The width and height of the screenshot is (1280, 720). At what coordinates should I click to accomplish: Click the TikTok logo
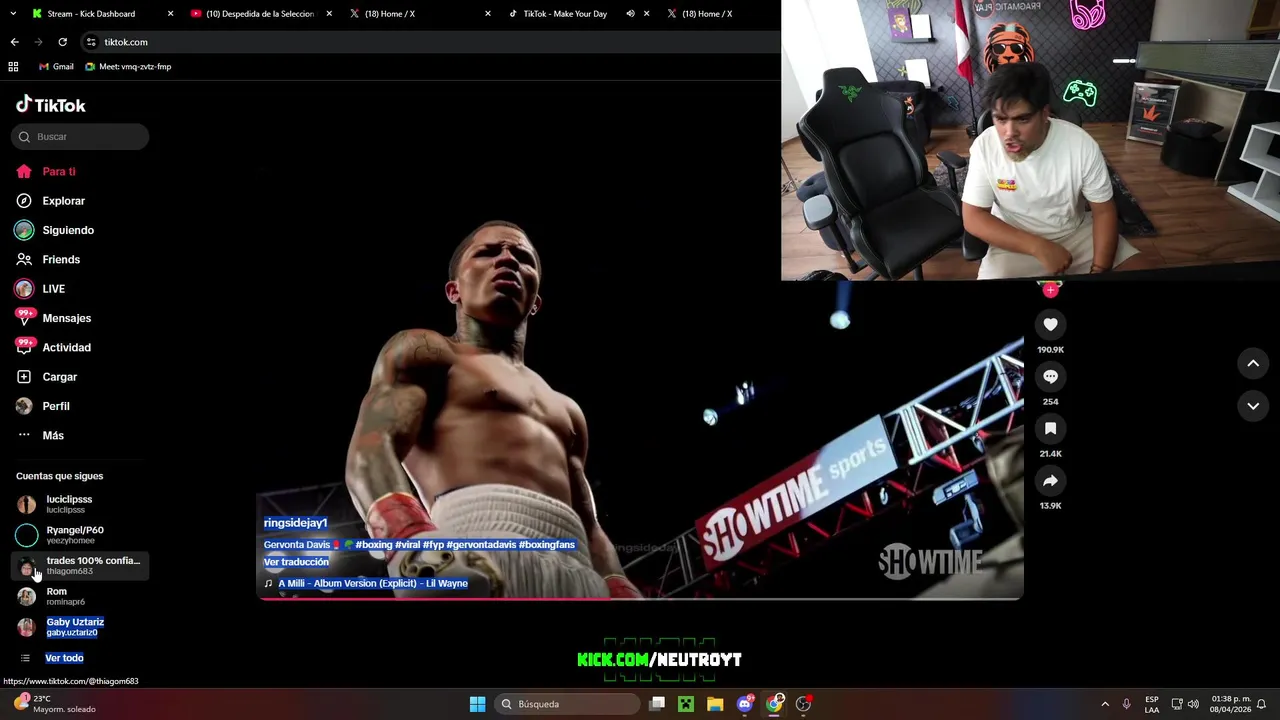51,105
